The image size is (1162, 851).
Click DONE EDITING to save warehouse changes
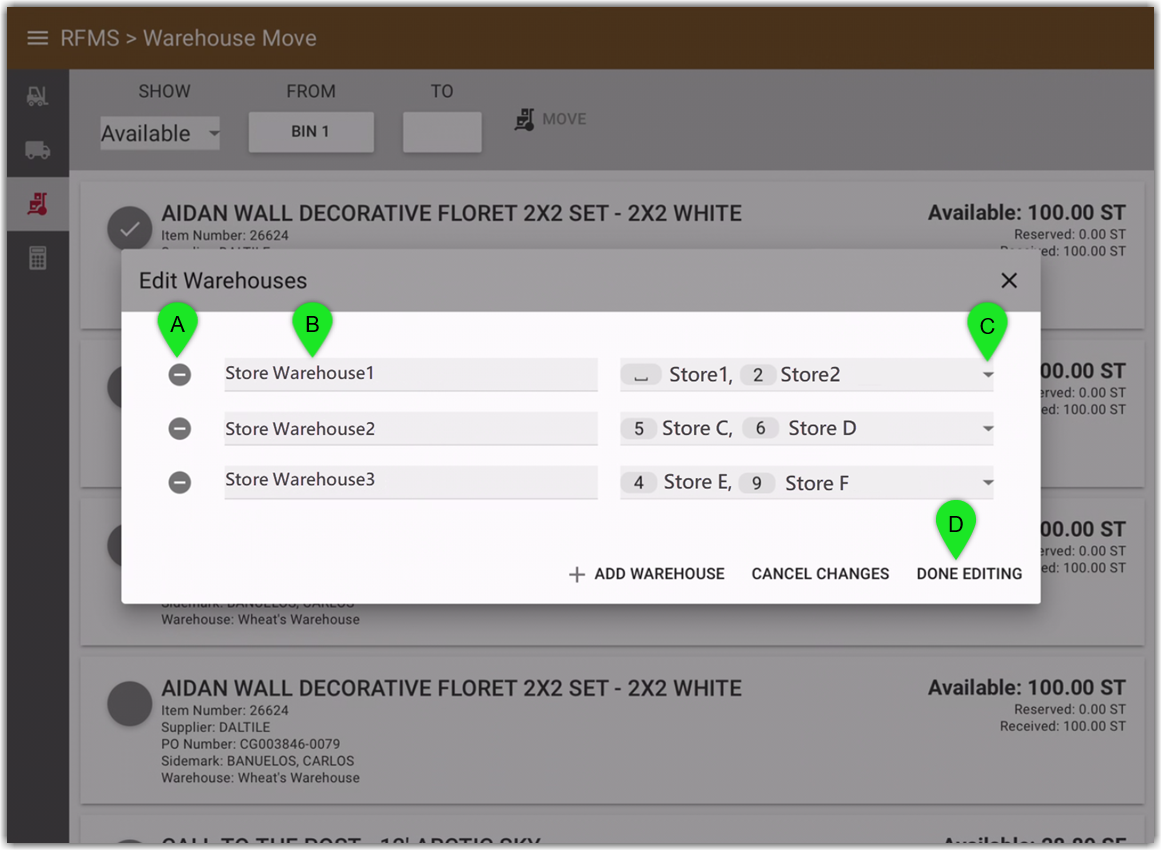969,574
